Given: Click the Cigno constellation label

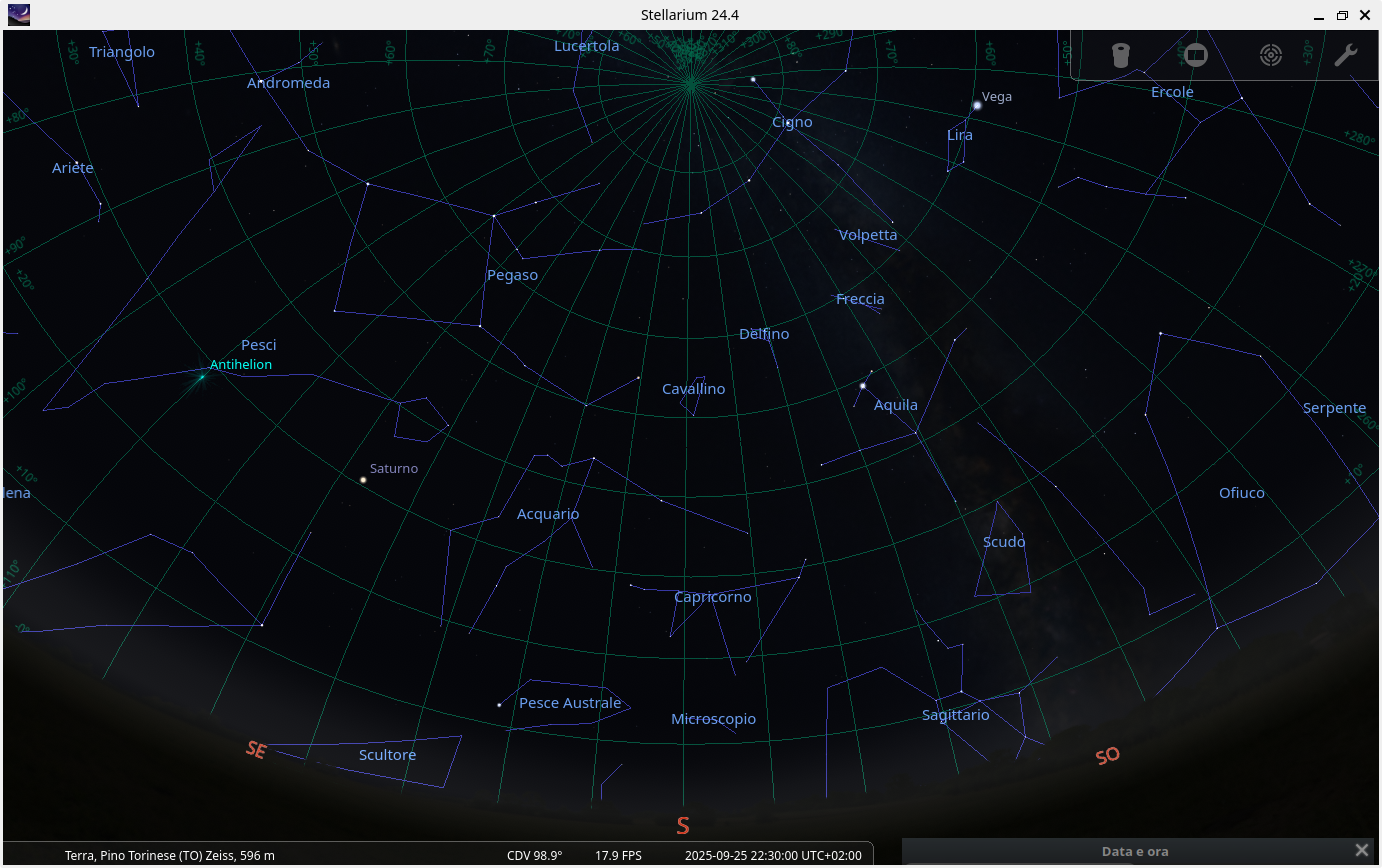Looking at the screenshot, I should click(792, 121).
